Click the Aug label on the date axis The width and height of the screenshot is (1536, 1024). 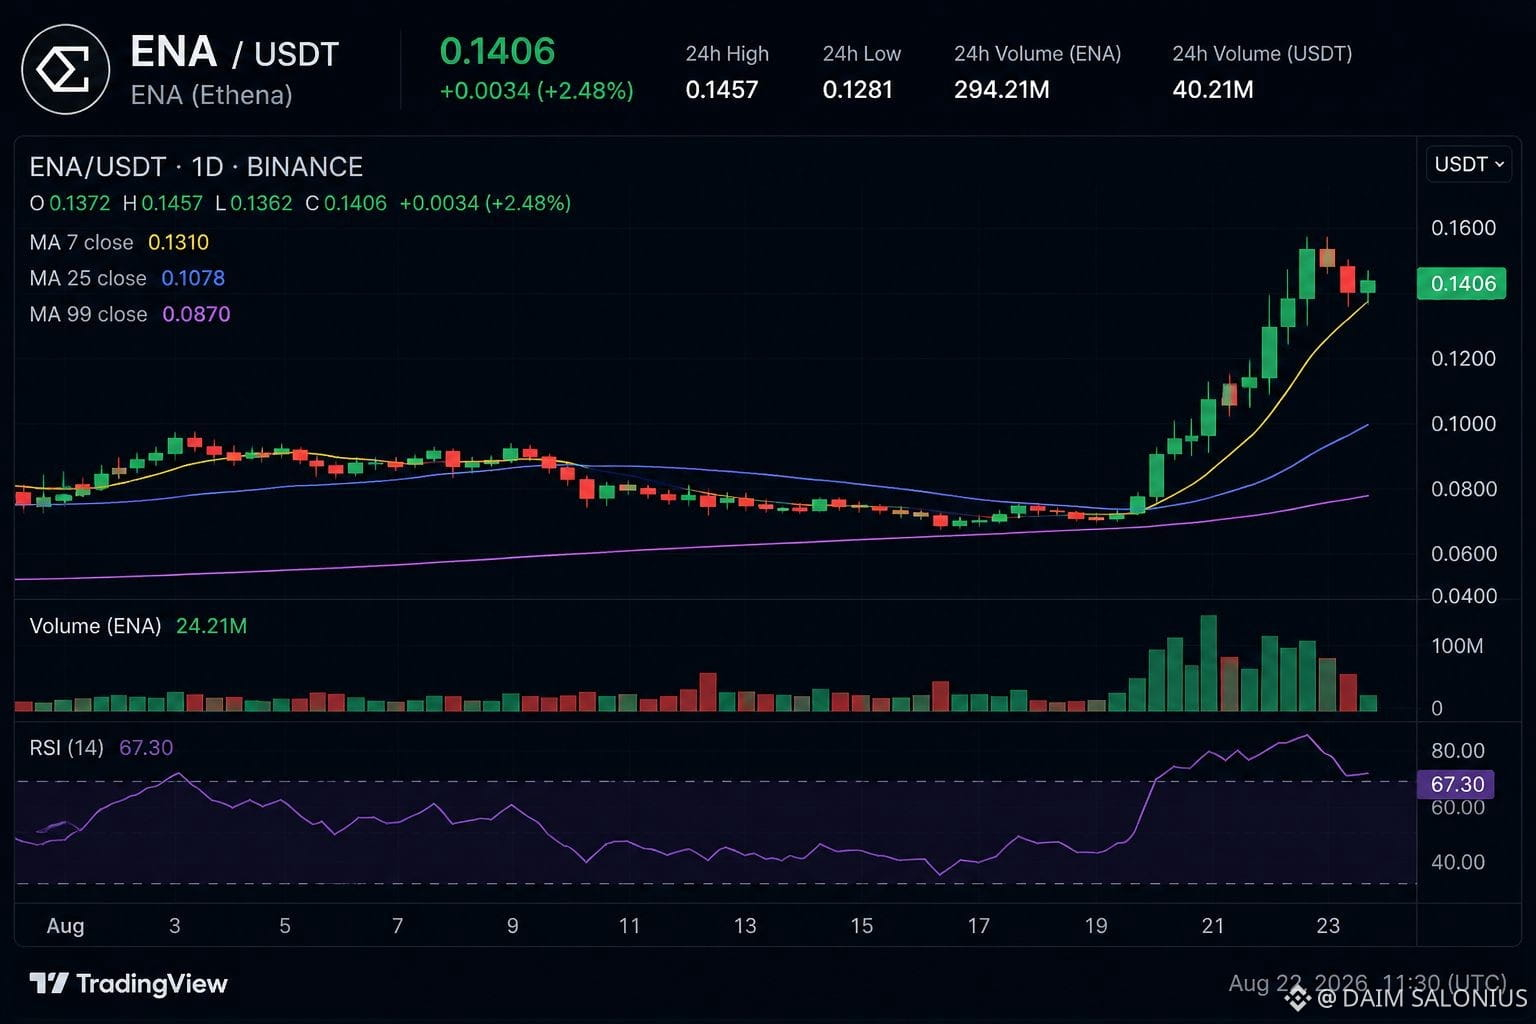(x=65, y=926)
